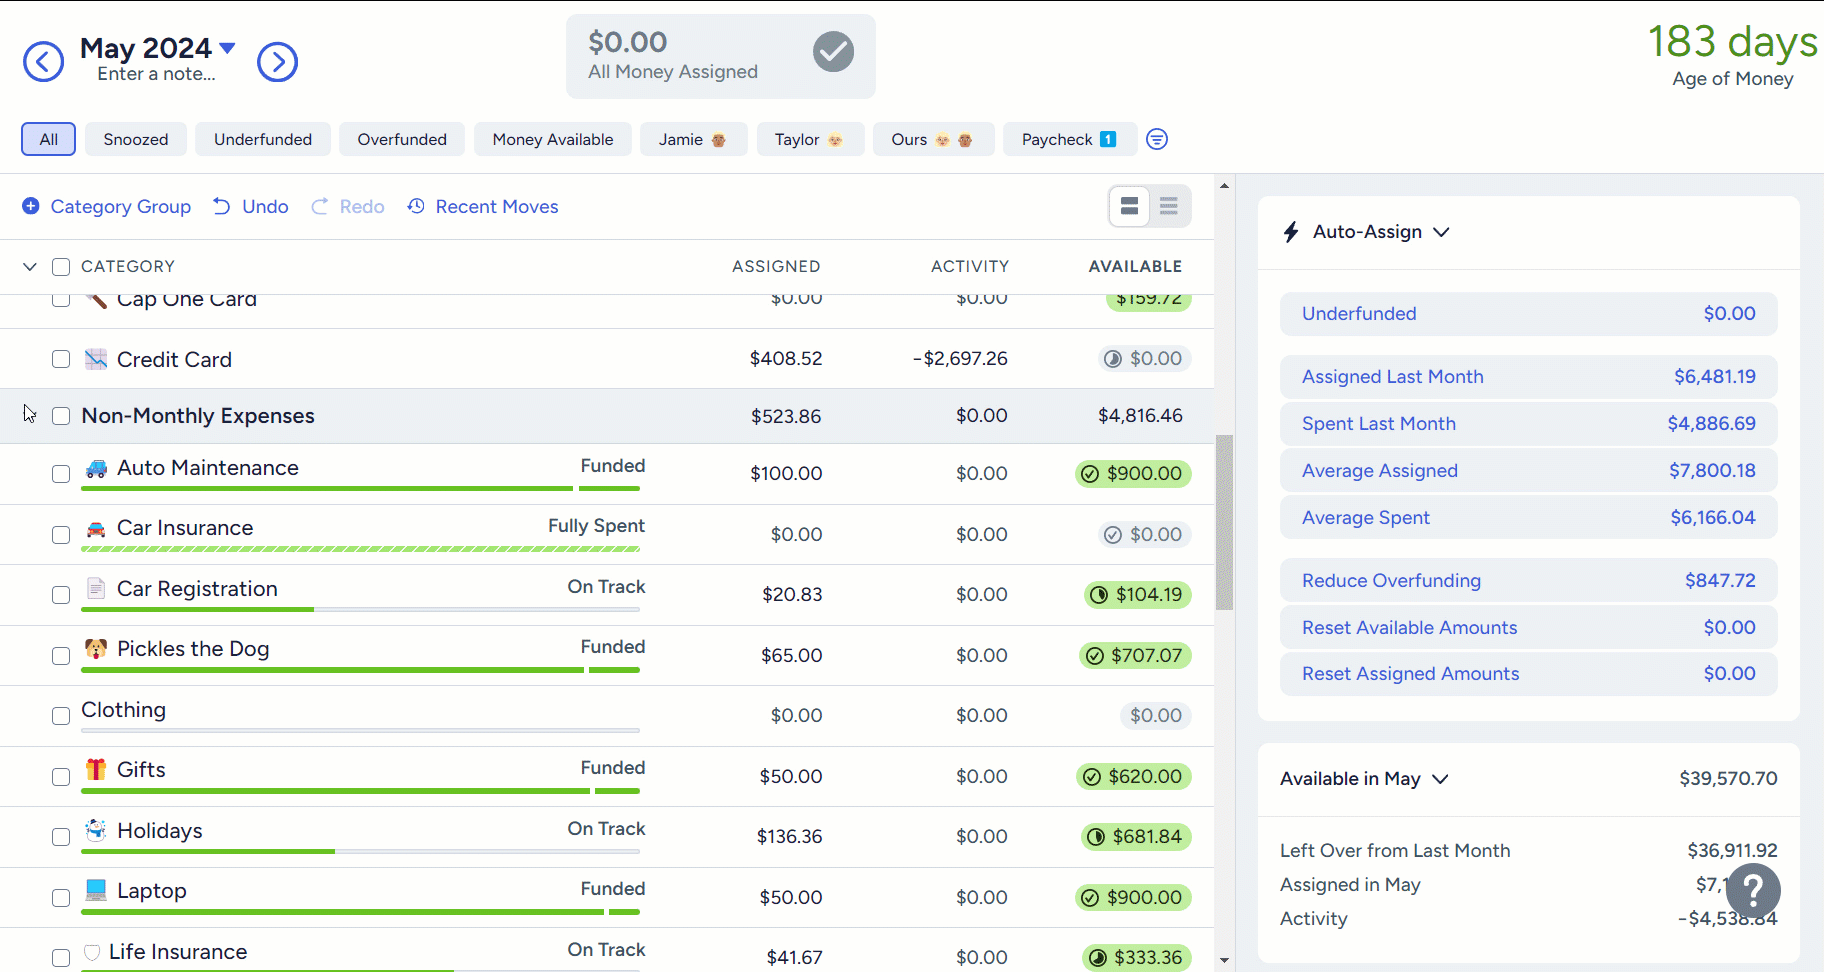1824x972 pixels.
Task: Check the Pickles the Dog checkbox
Action: click(61, 656)
